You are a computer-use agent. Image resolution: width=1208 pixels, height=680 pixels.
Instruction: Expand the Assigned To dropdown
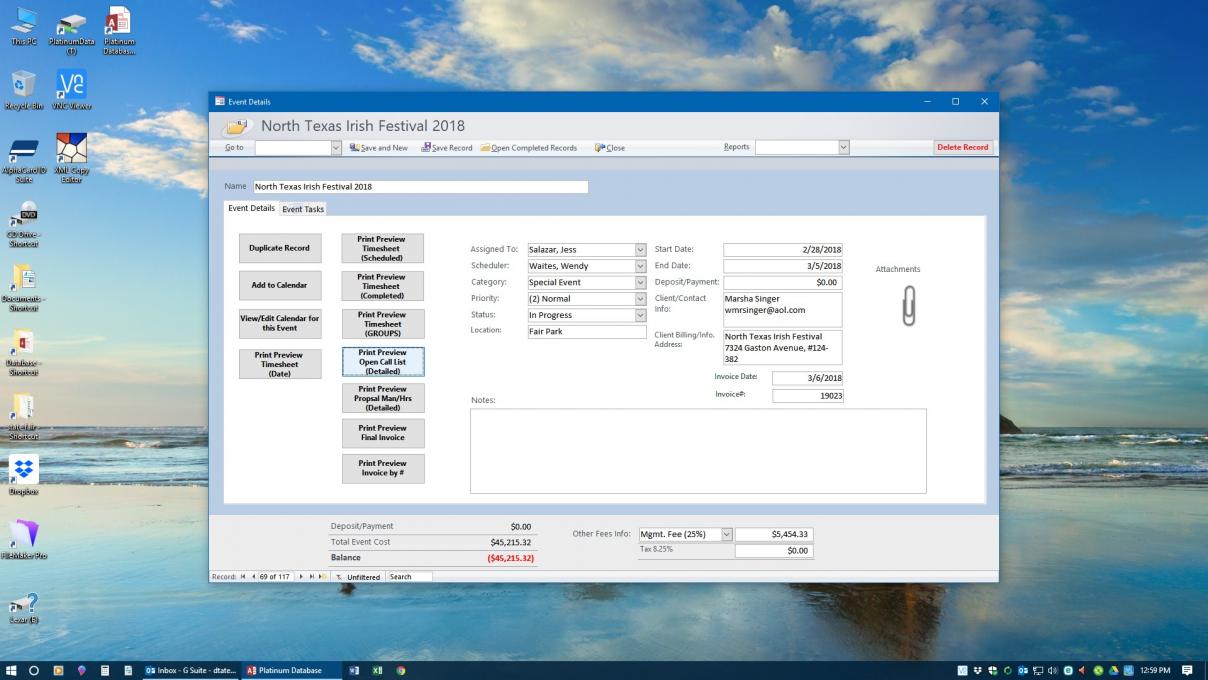(x=641, y=250)
